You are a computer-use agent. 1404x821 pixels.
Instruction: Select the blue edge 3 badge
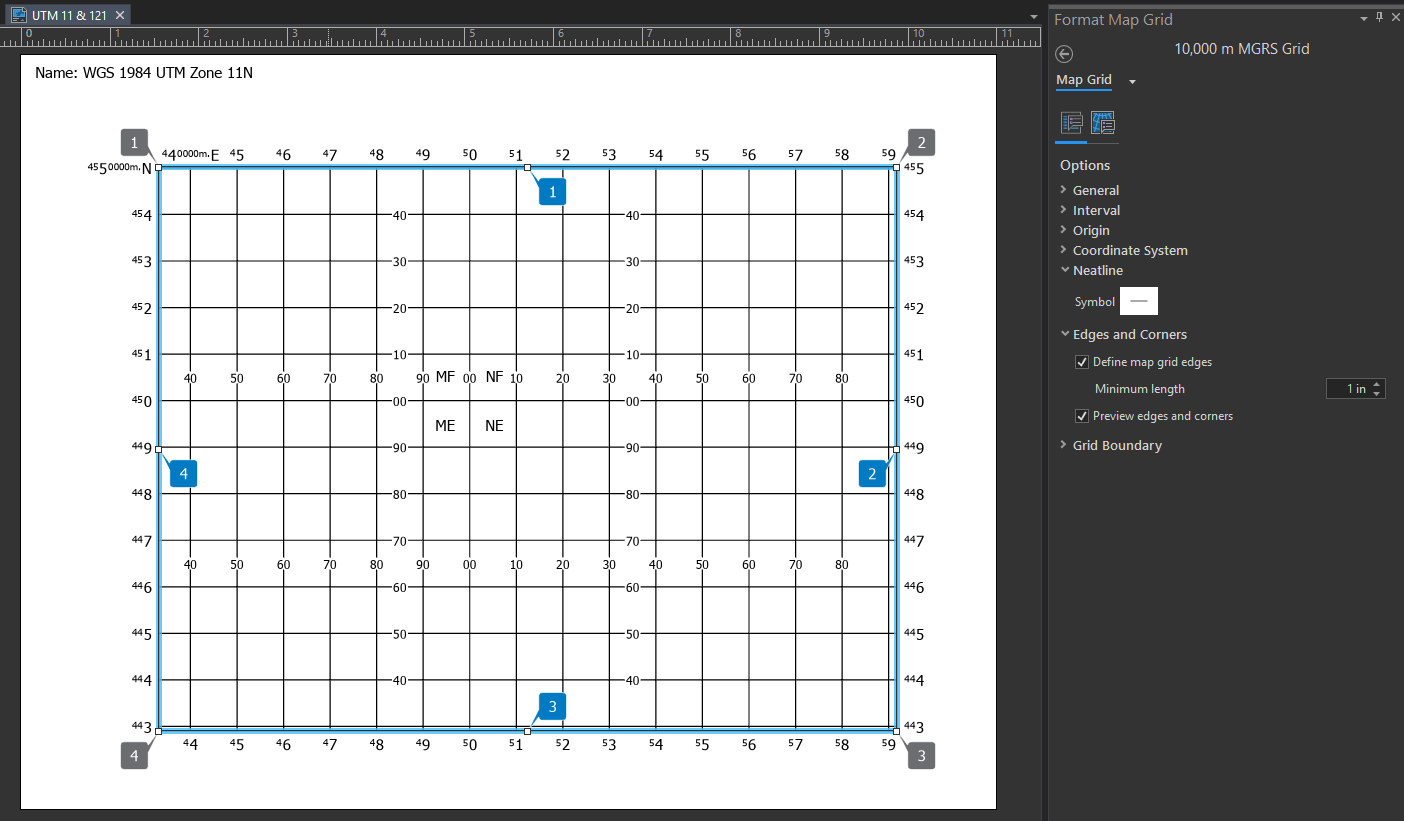pos(552,706)
